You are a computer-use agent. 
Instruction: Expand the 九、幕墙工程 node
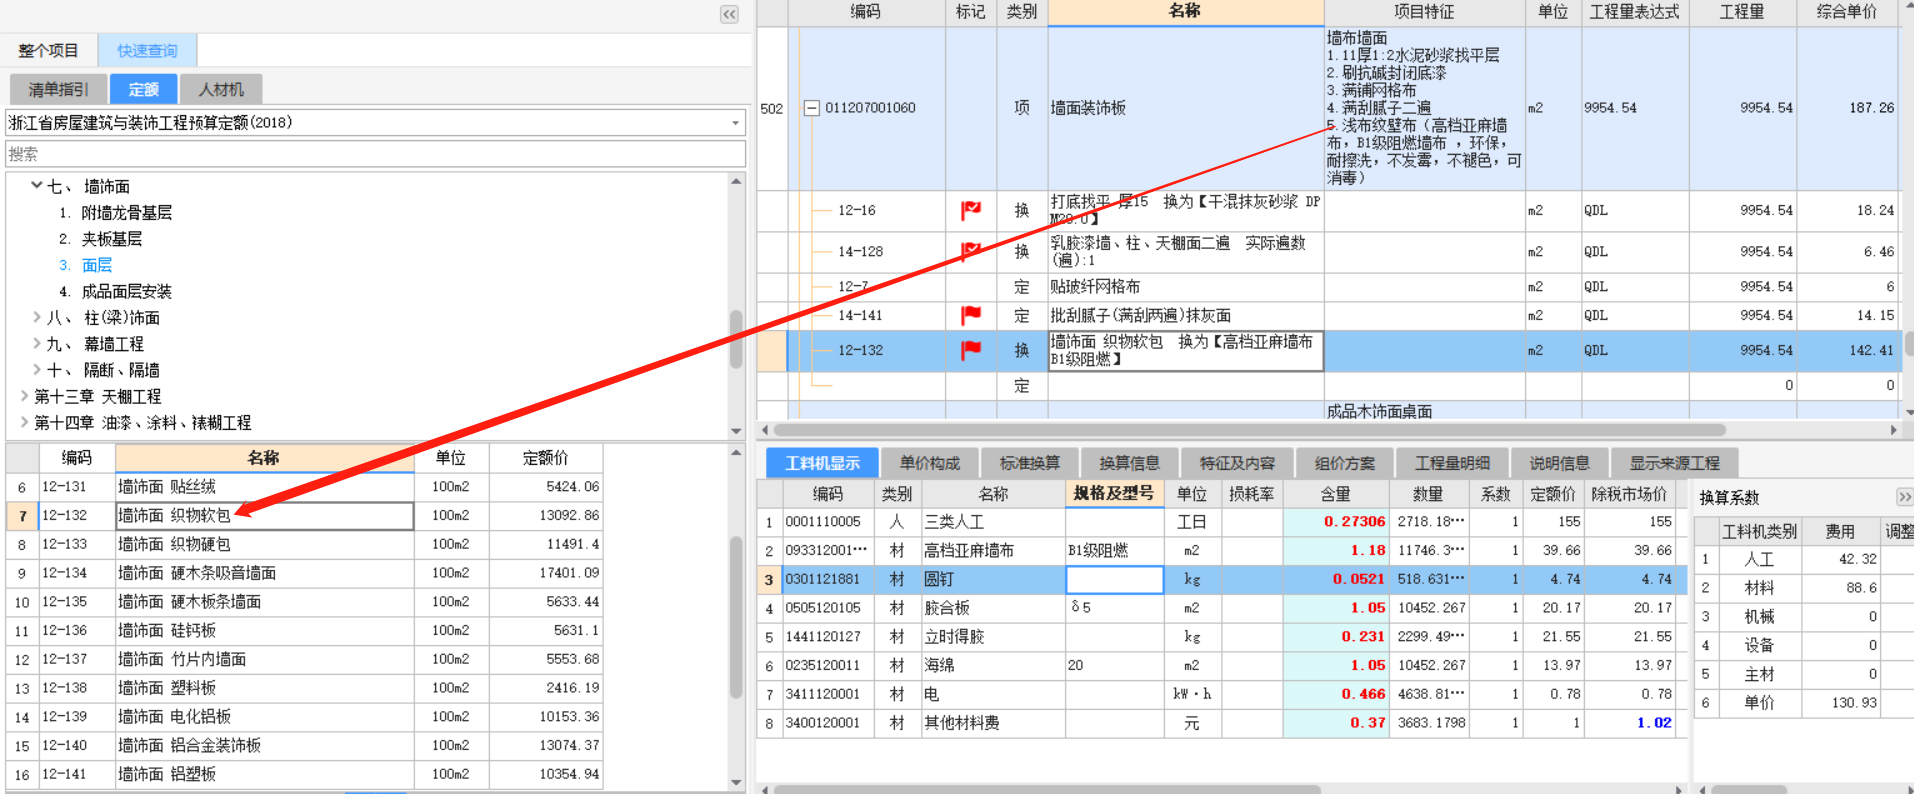coord(36,343)
